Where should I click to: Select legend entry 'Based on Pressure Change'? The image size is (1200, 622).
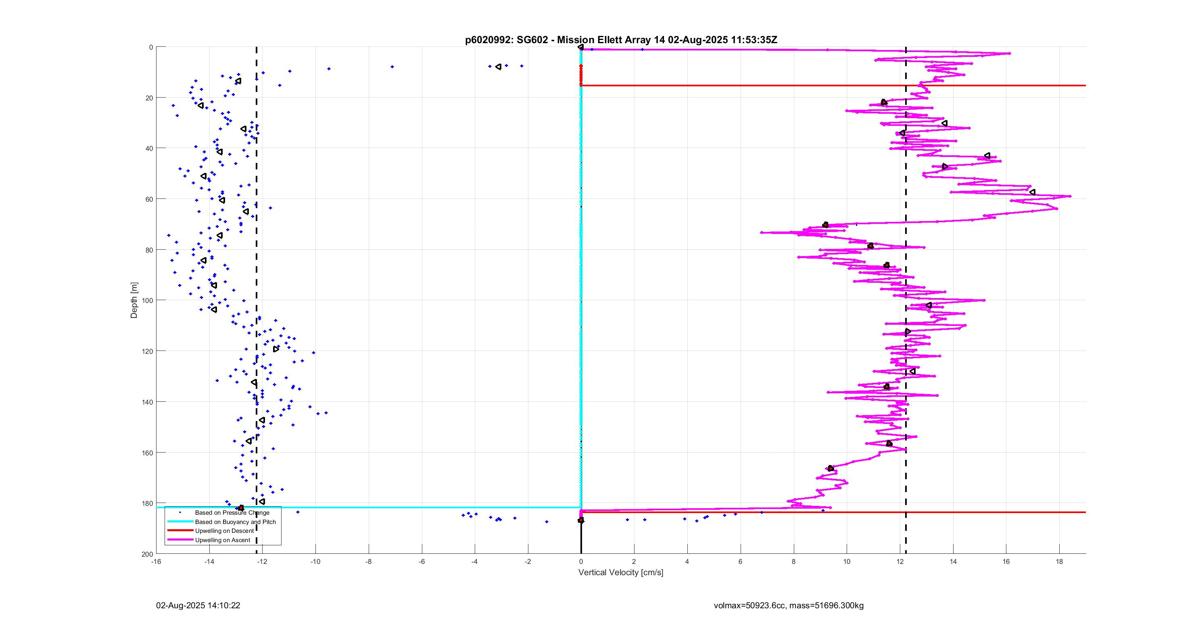point(232,512)
